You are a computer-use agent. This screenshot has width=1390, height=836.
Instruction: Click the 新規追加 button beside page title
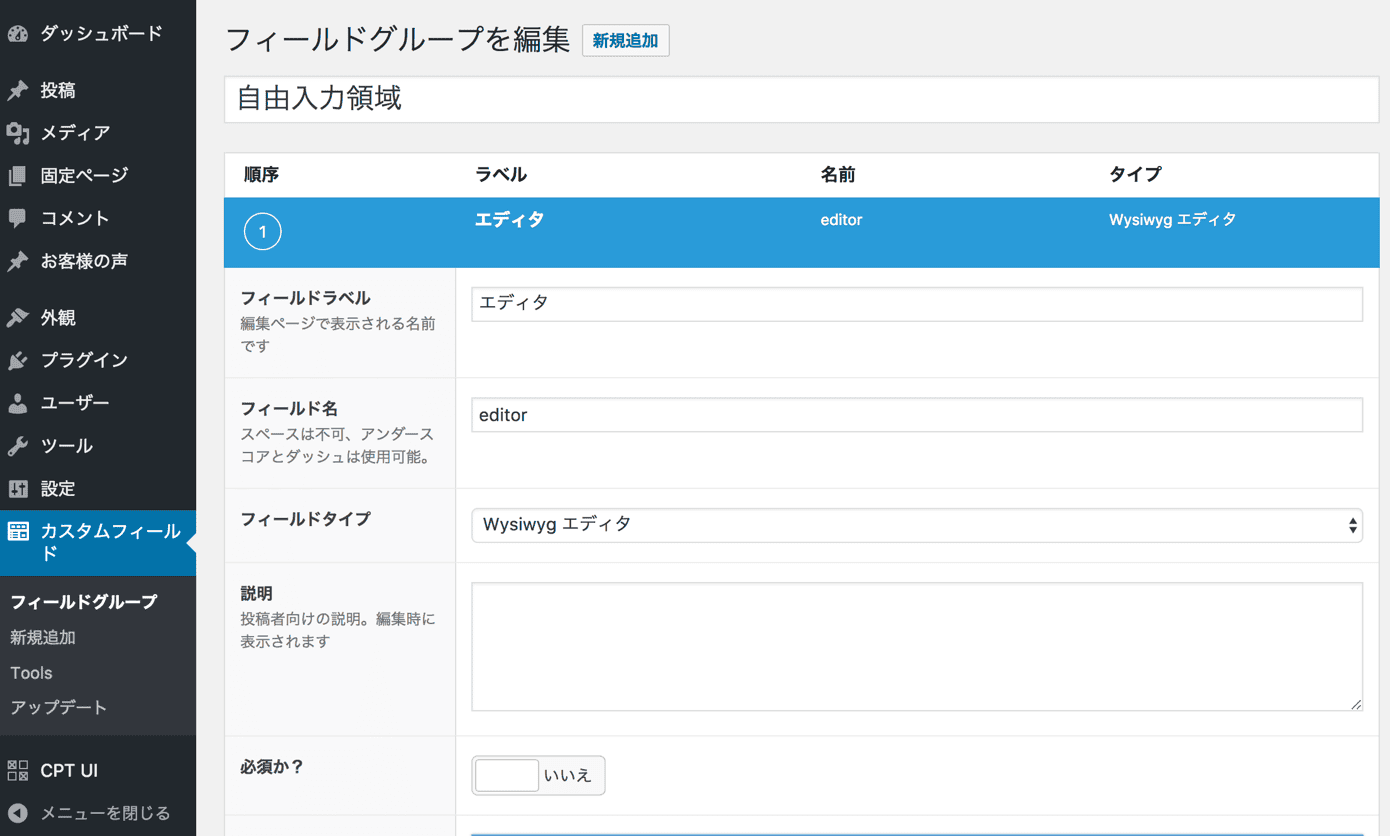pyautogui.click(x=626, y=41)
